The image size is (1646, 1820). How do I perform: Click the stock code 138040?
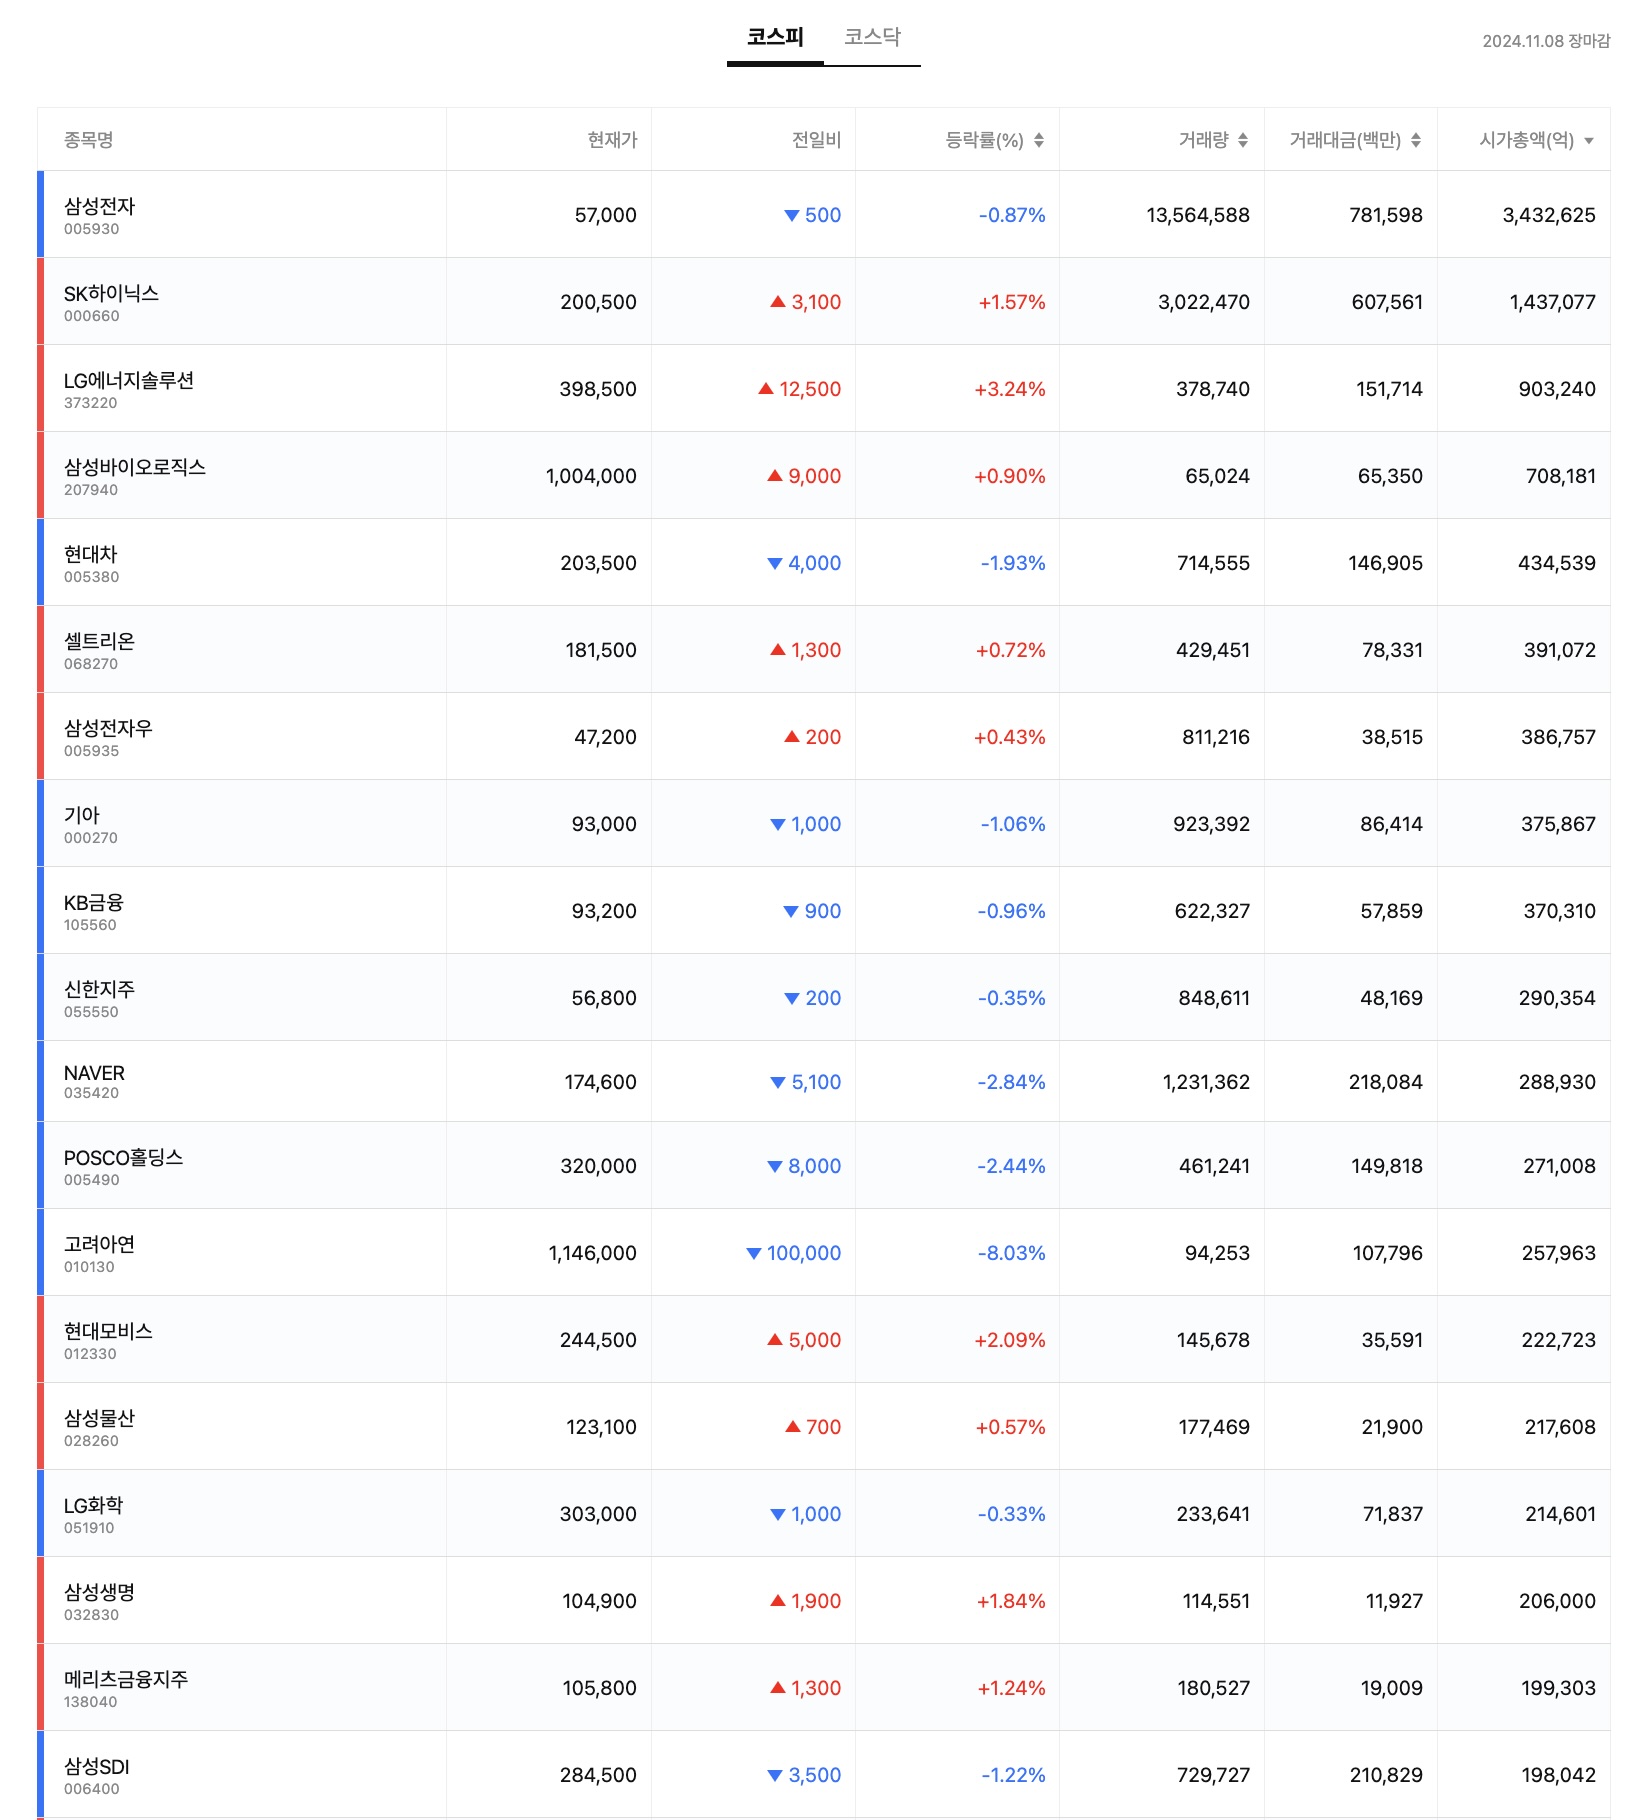click(91, 1702)
